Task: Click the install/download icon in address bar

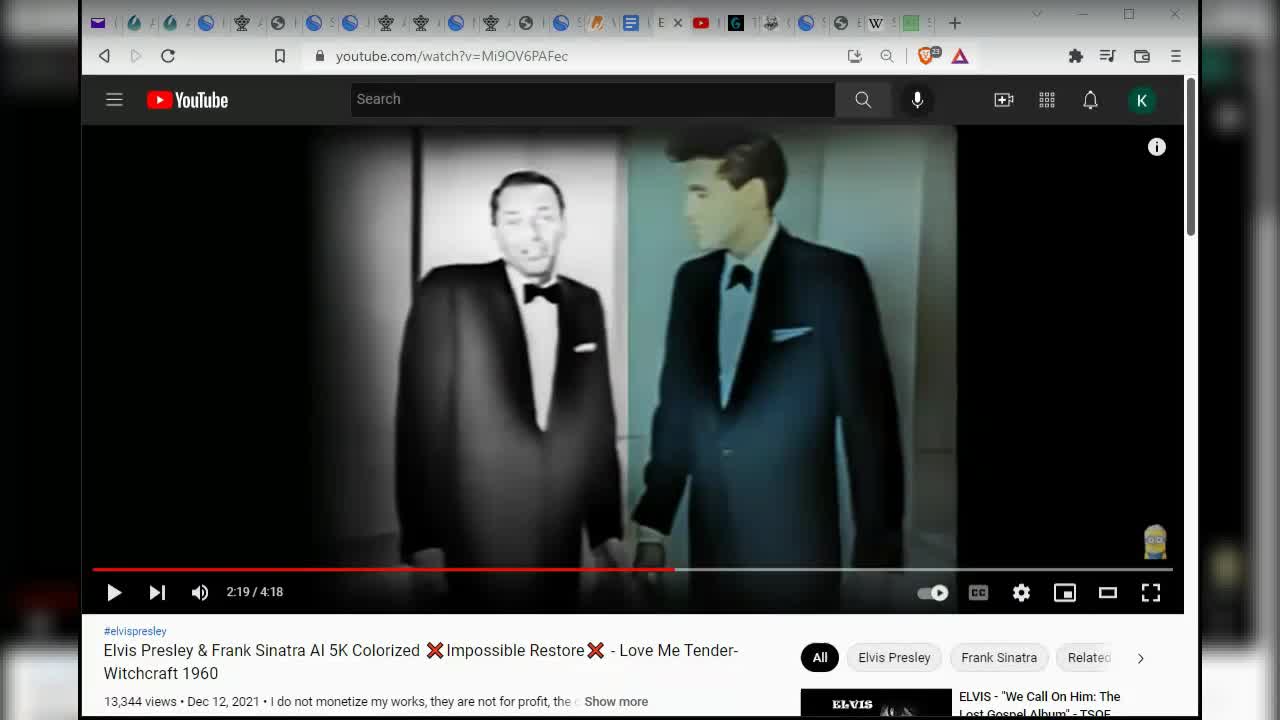Action: (854, 56)
